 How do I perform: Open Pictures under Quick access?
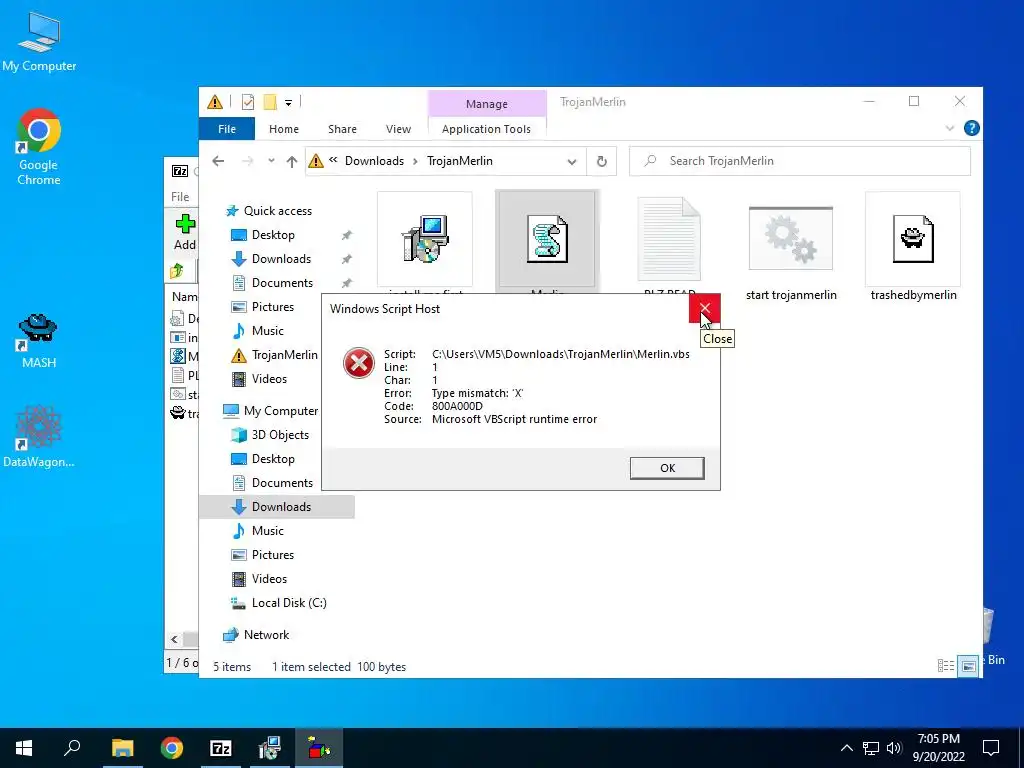(x=273, y=306)
